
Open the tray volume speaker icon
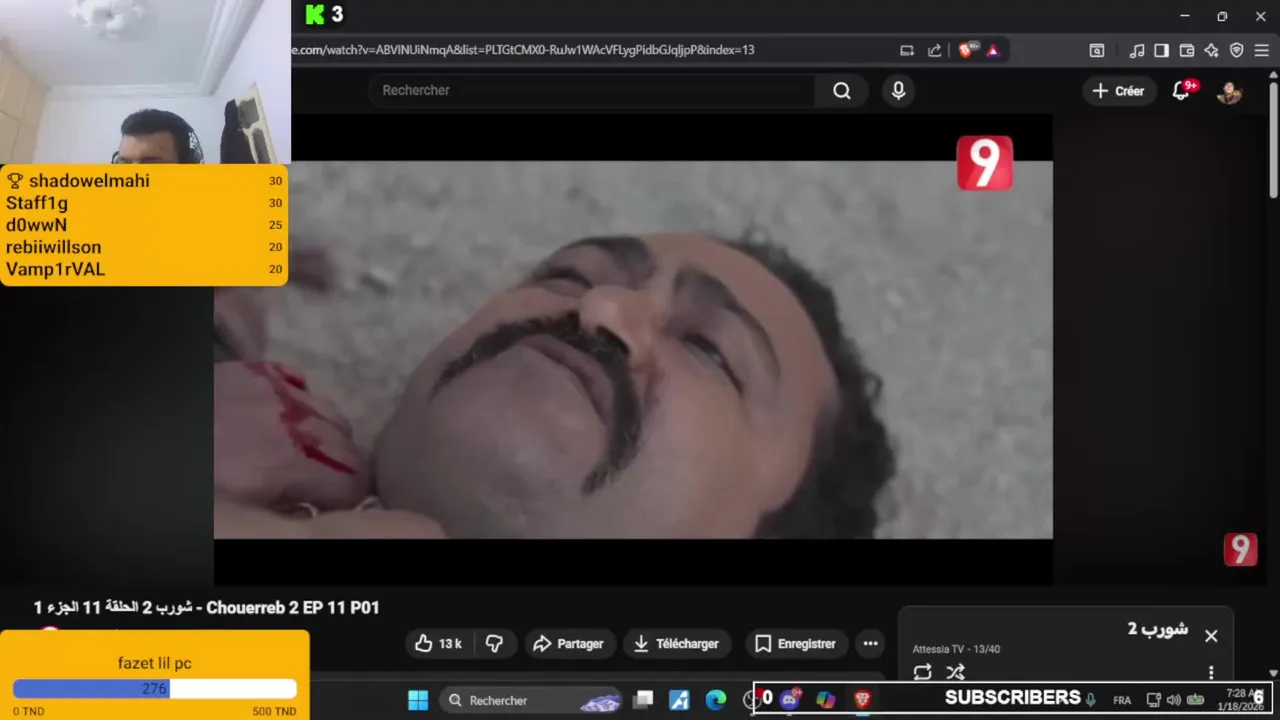pos(1174,700)
